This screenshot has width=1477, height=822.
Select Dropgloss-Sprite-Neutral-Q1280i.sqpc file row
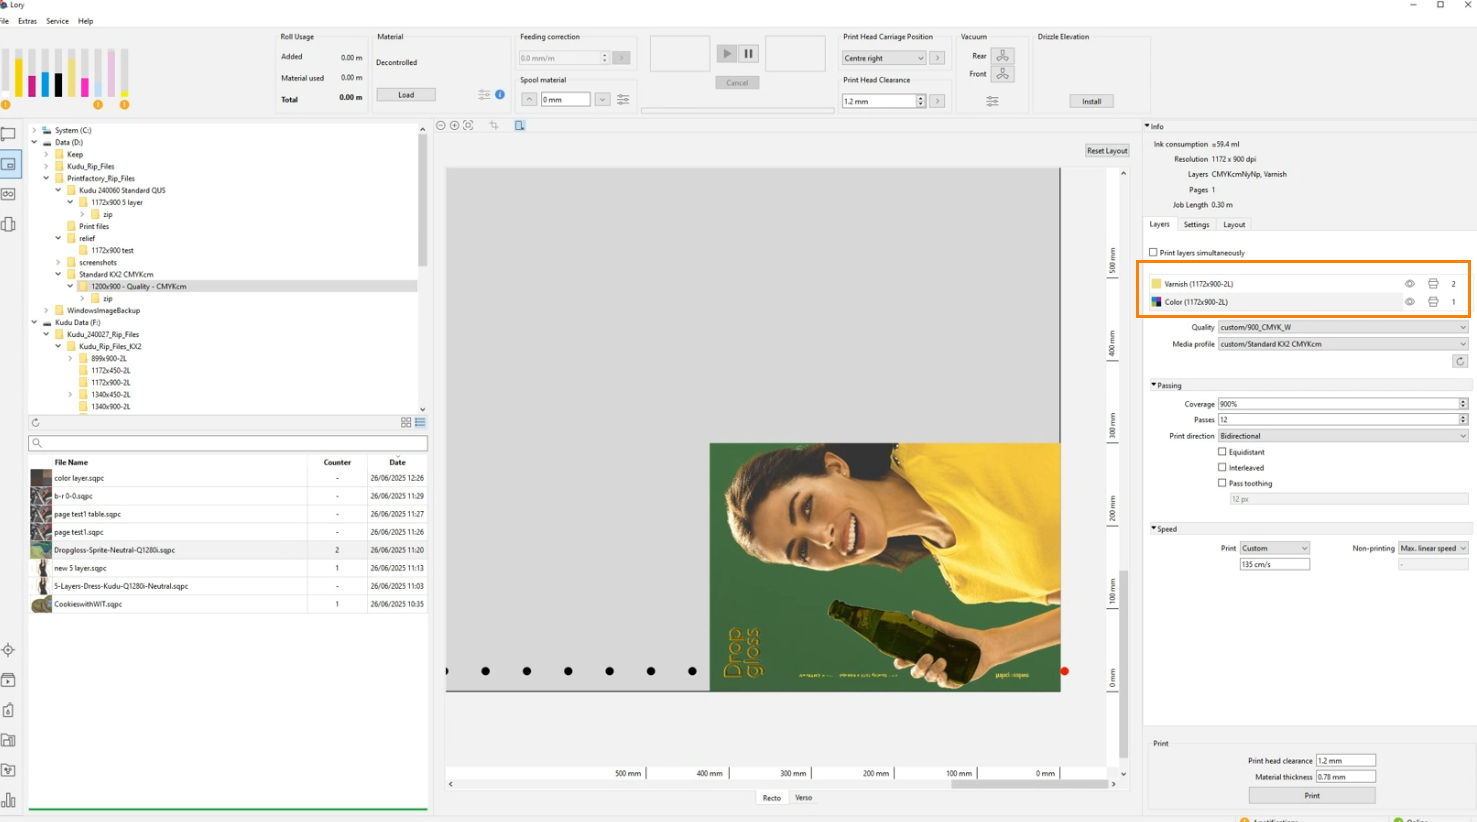228,550
